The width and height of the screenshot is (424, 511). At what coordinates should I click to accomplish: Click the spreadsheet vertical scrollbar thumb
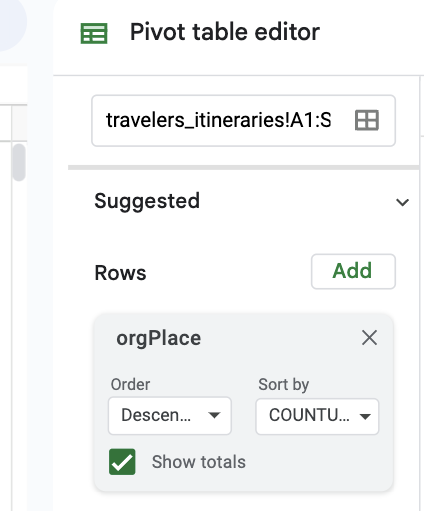(19, 162)
